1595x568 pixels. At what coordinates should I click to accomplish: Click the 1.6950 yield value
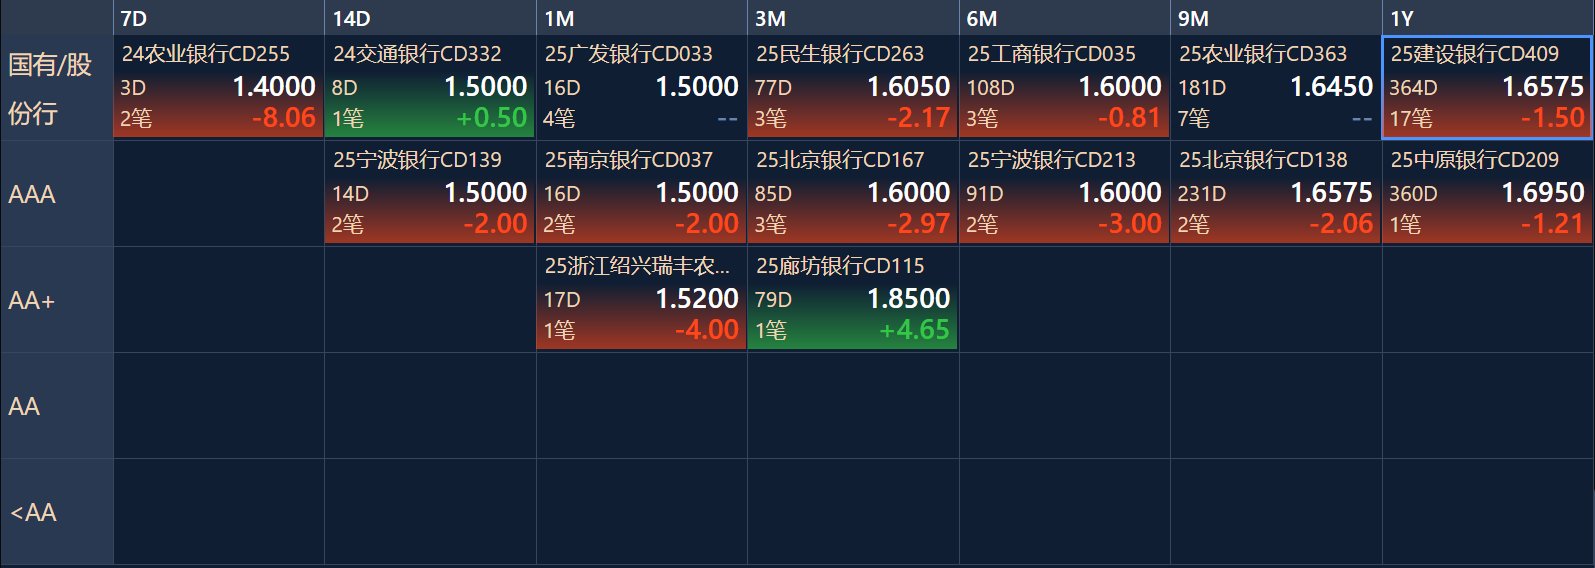click(1543, 193)
